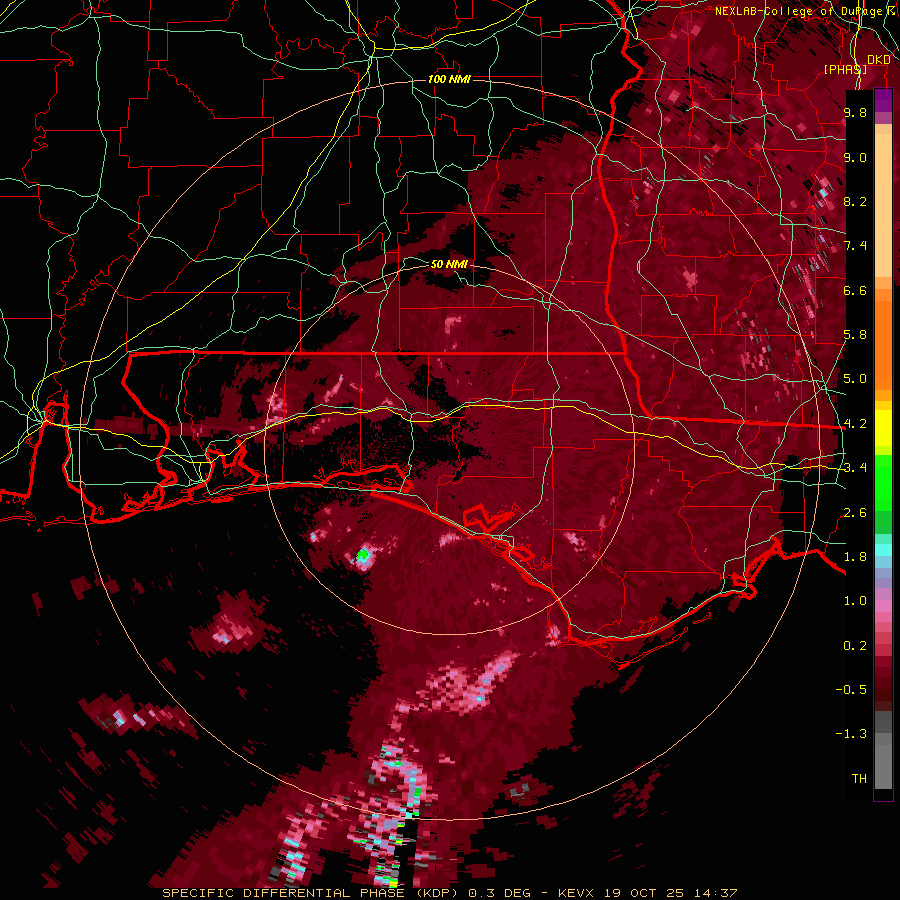Select the 1.8 value on the color scale
The width and height of the screenshot is (900, 900).
pos(855,557)
